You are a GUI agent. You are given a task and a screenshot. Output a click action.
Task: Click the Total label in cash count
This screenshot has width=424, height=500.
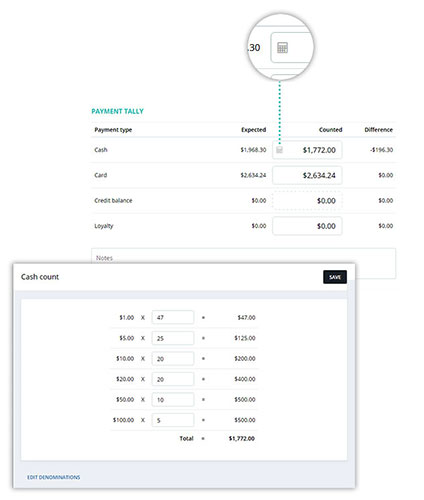(186, 438)
